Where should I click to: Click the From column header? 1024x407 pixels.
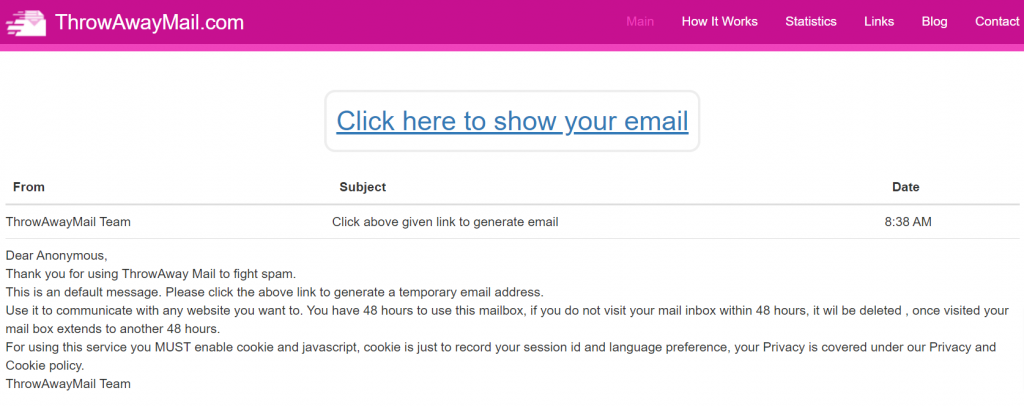point(29,187)
